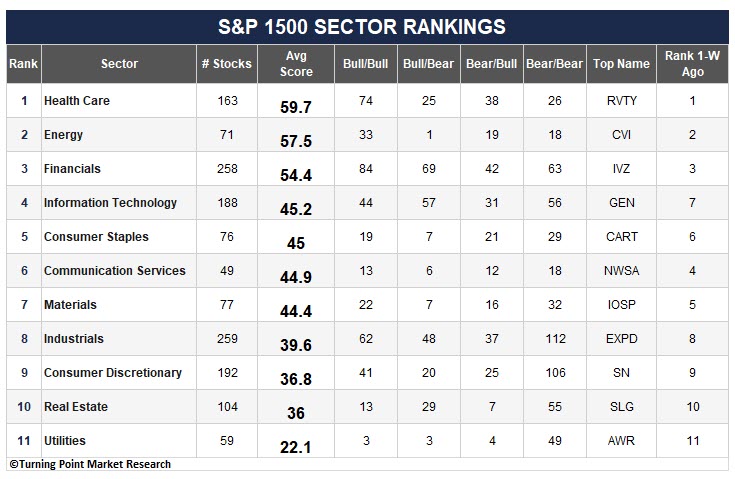Select the Real Estate sector row
Viewport: 735px width, 479px height.
367,407
